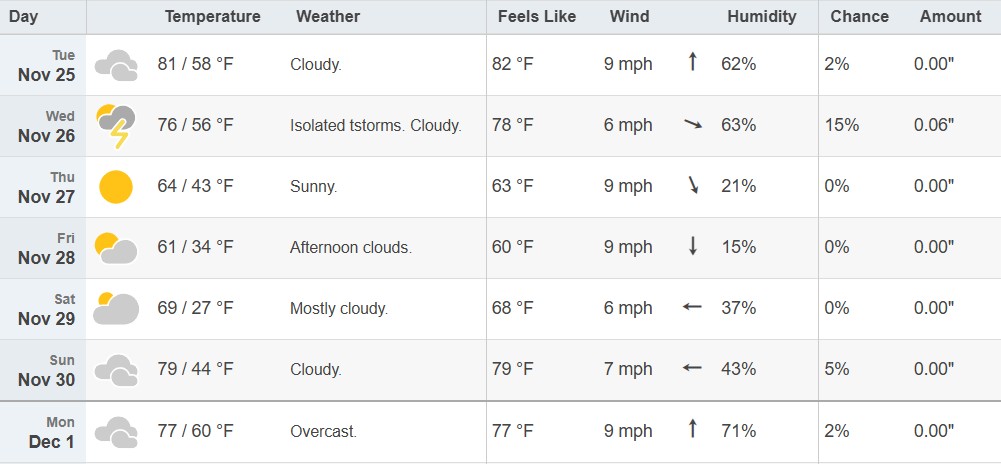Click the cloudy icon for Tue Nov 25

click(x=116, y=65)
